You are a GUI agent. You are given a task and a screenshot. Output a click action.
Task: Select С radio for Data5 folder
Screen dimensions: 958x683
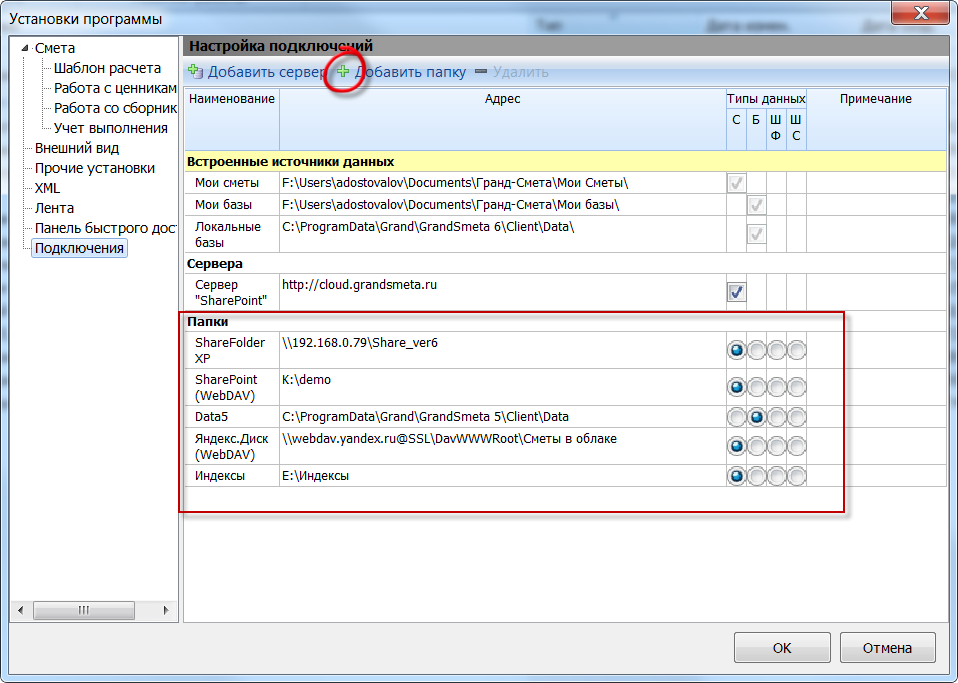point(736,417)
